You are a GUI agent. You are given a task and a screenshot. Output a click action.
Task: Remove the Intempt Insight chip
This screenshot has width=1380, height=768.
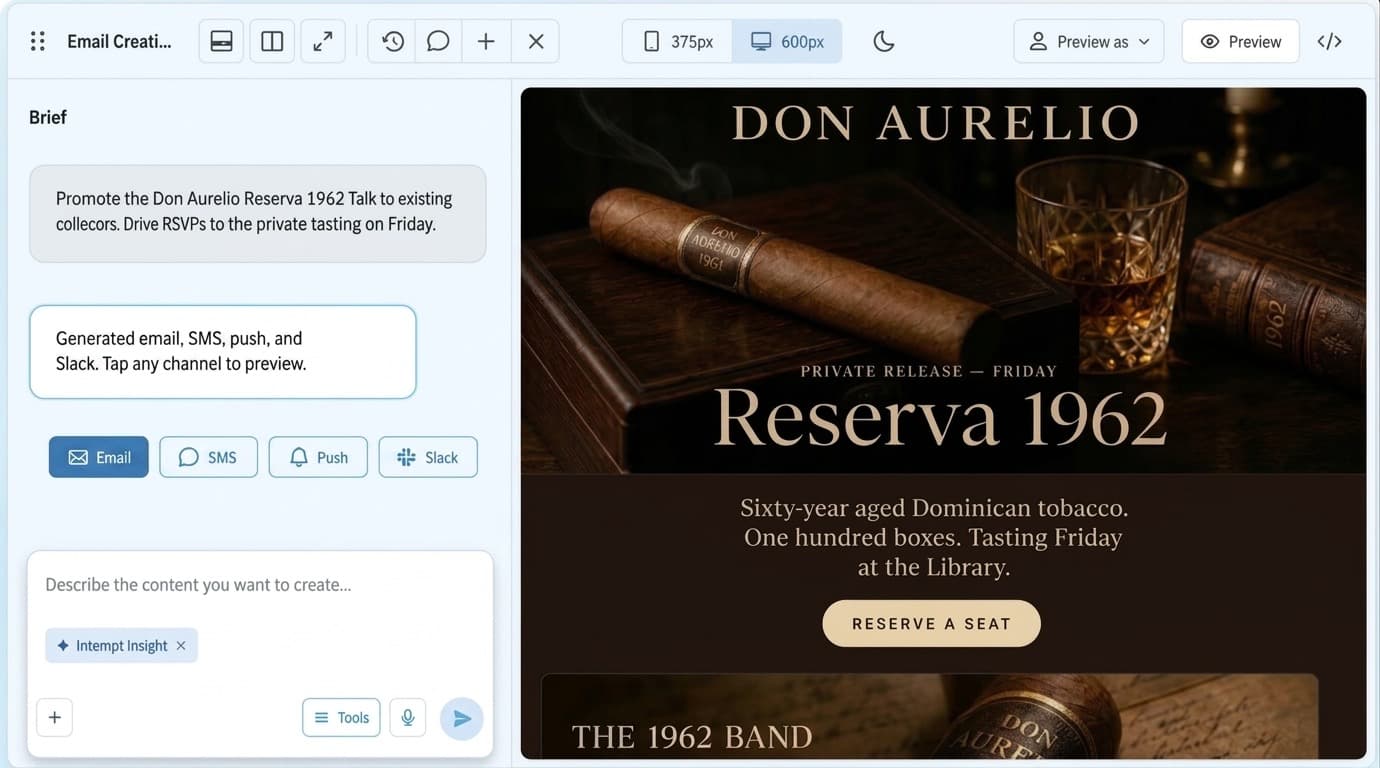point(181,646)
